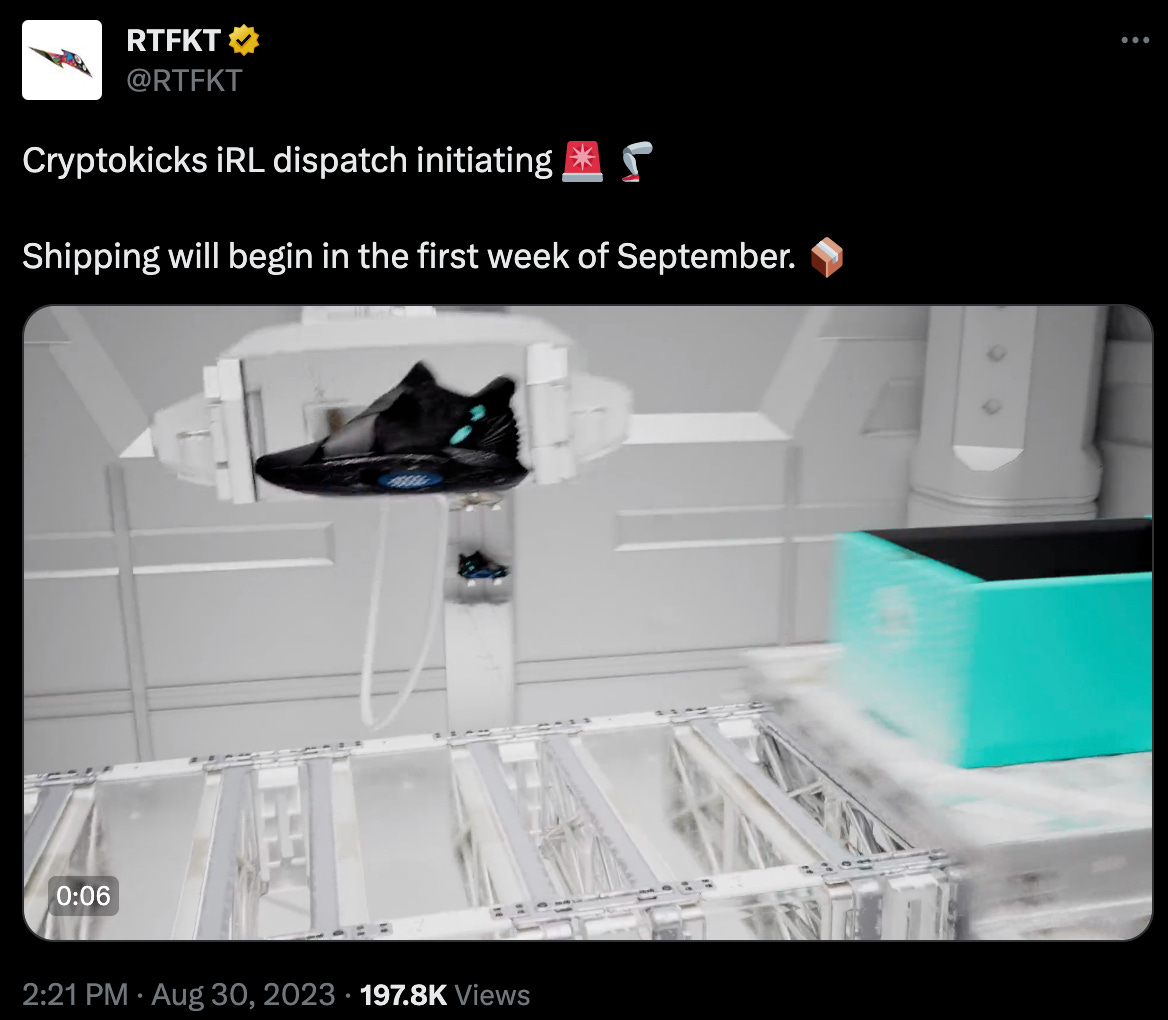Open the three-dot more options menu
Image resolution: width=1168 pixels, height=1020 pixels.
coord(1135,40)
